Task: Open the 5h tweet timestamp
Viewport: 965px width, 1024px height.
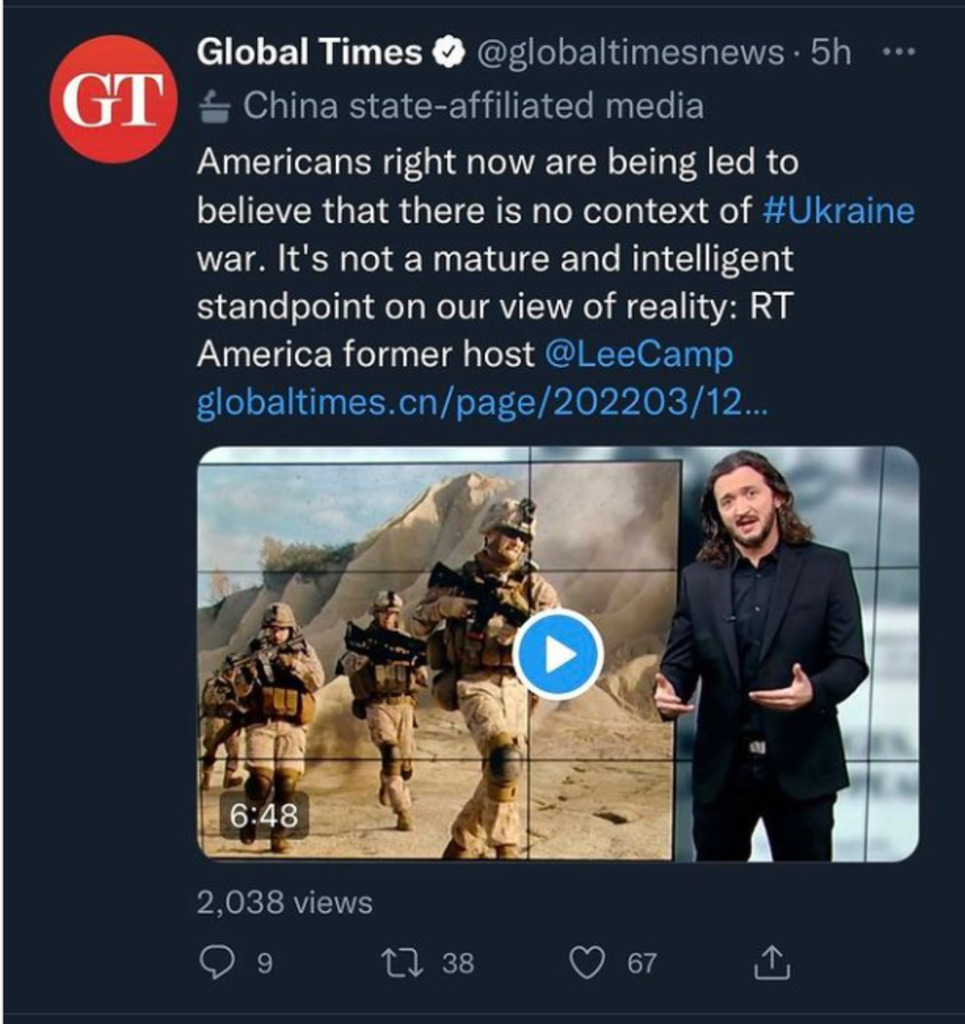Action: 831,53
